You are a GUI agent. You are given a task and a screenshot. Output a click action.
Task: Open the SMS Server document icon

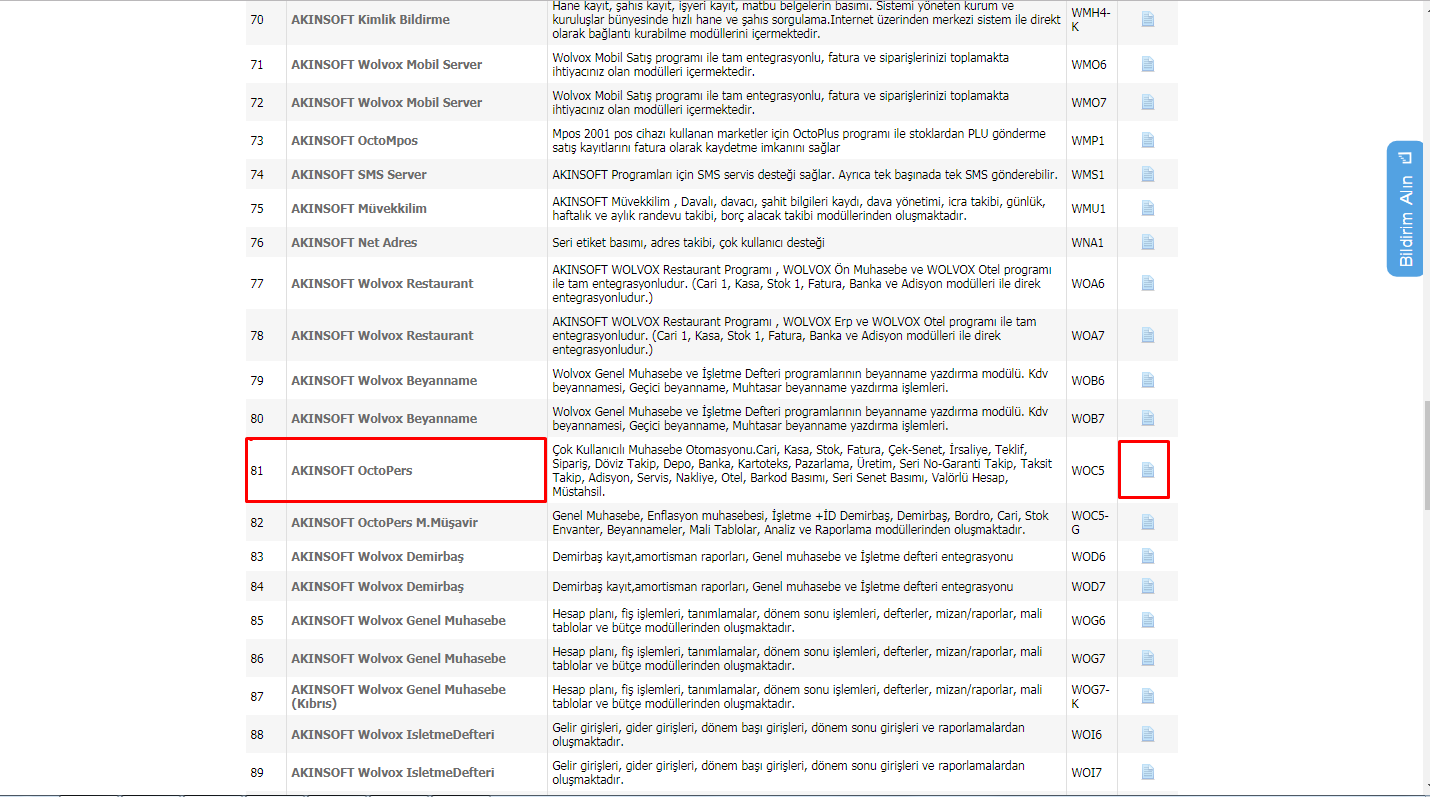[1147, 174]
